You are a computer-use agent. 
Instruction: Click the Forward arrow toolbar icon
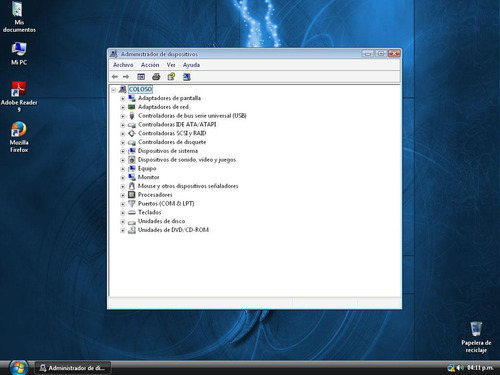coord(126,77)
